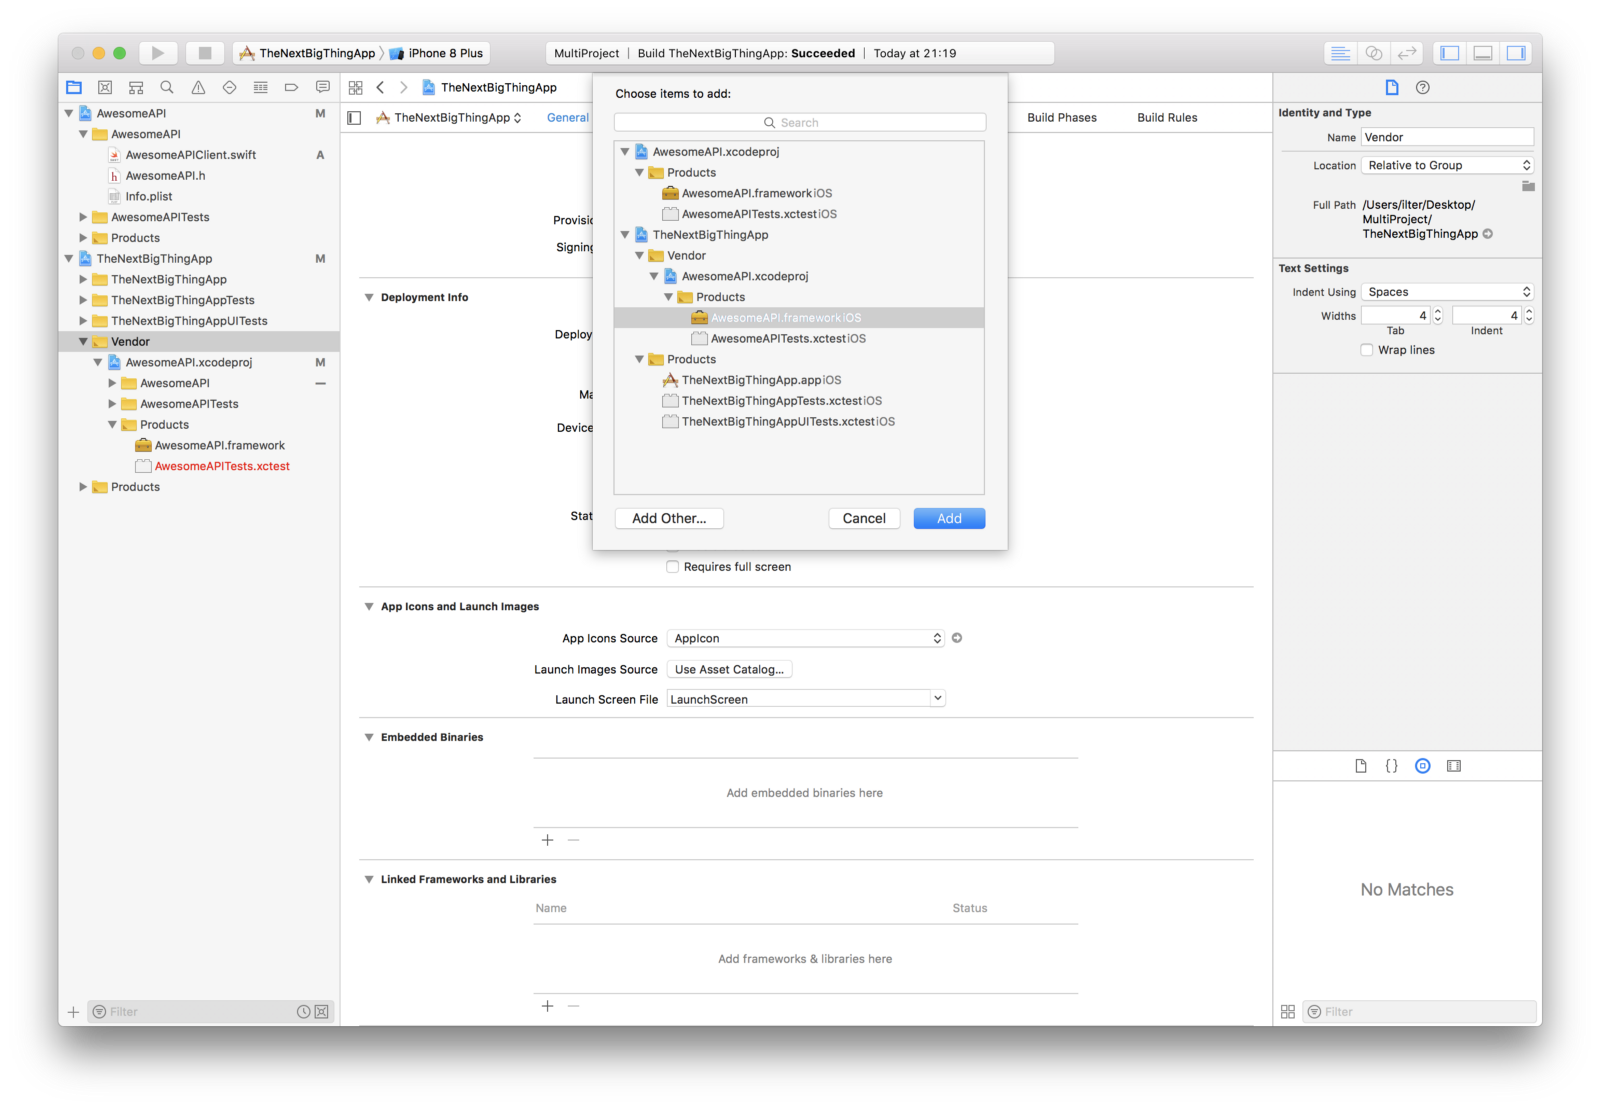Show related items grid icon in jump bar

(356, 88)
